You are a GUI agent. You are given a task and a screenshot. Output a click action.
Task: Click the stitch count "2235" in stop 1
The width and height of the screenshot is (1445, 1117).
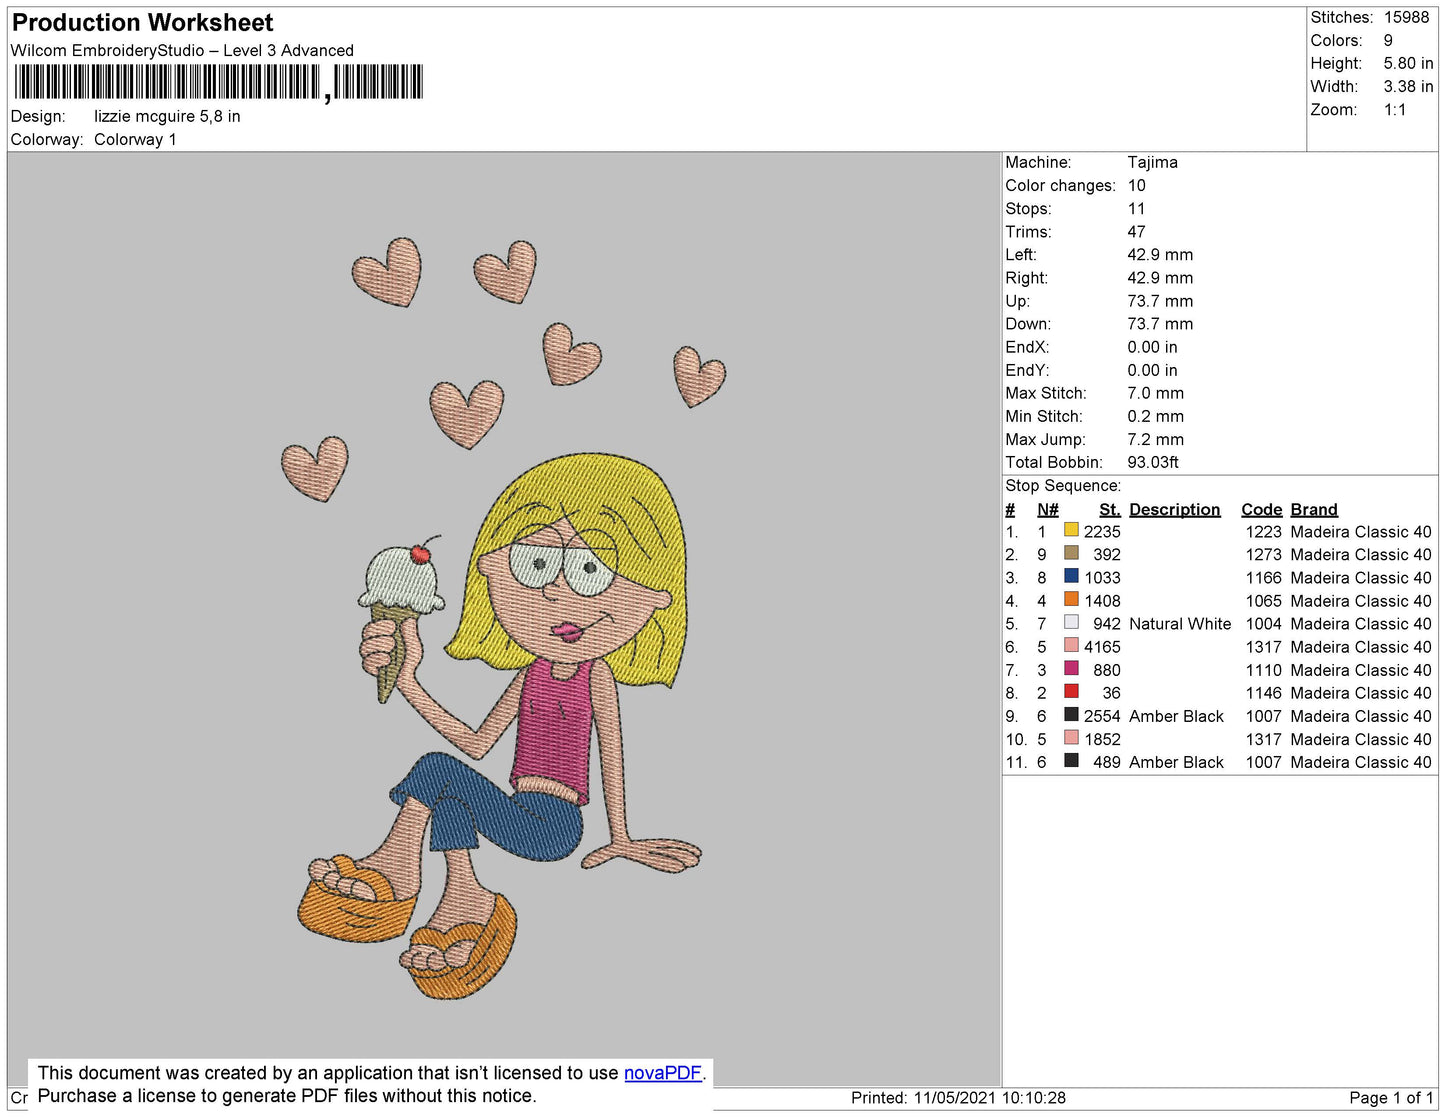coord(1102,531)
